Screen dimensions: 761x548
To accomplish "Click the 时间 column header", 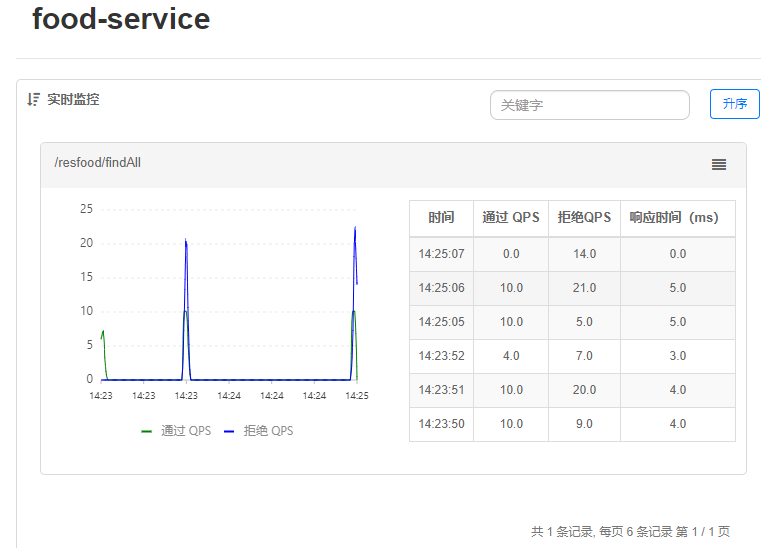I will (x=441, y=217).
